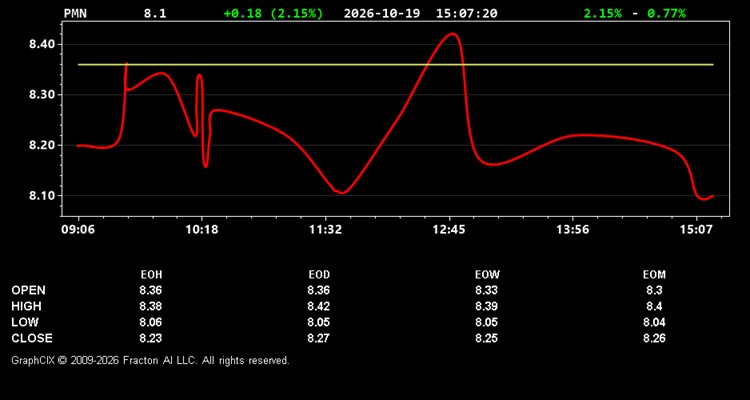750x400 pixels.
Task: Click EOW CLOSE value 8.25
Action: 486,338
